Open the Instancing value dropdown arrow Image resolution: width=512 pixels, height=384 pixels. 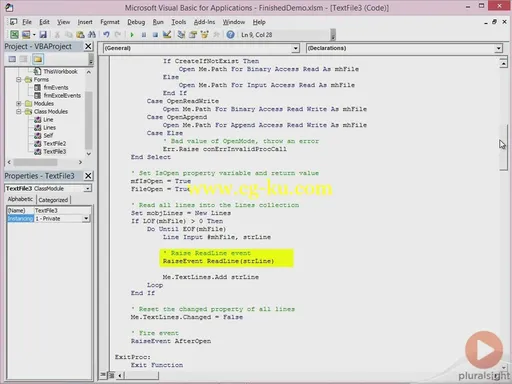click(x=86, y=219)
